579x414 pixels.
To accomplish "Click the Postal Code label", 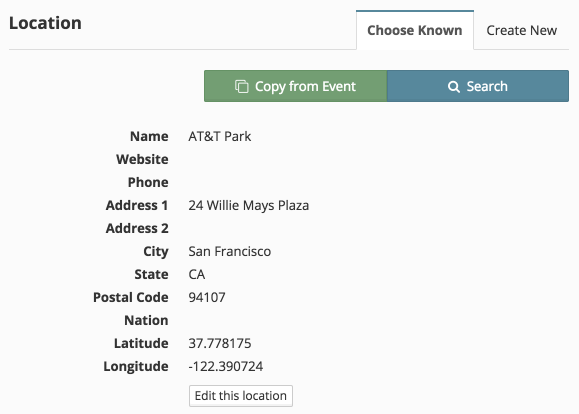I will (131, 297).
